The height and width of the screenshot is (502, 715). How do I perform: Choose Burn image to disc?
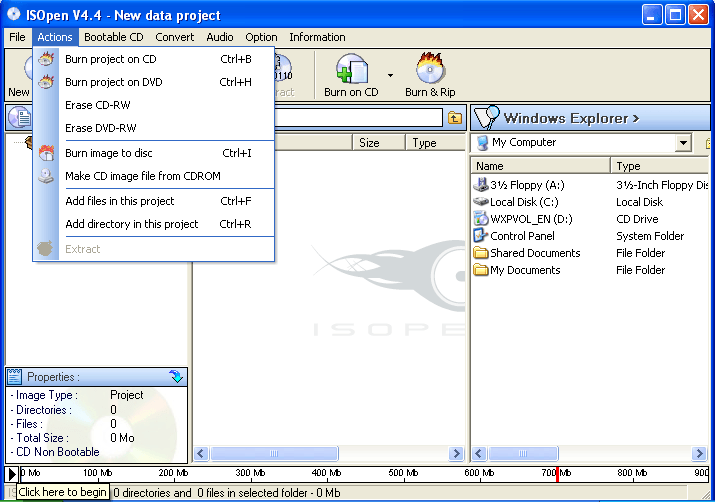pos(154,153)
